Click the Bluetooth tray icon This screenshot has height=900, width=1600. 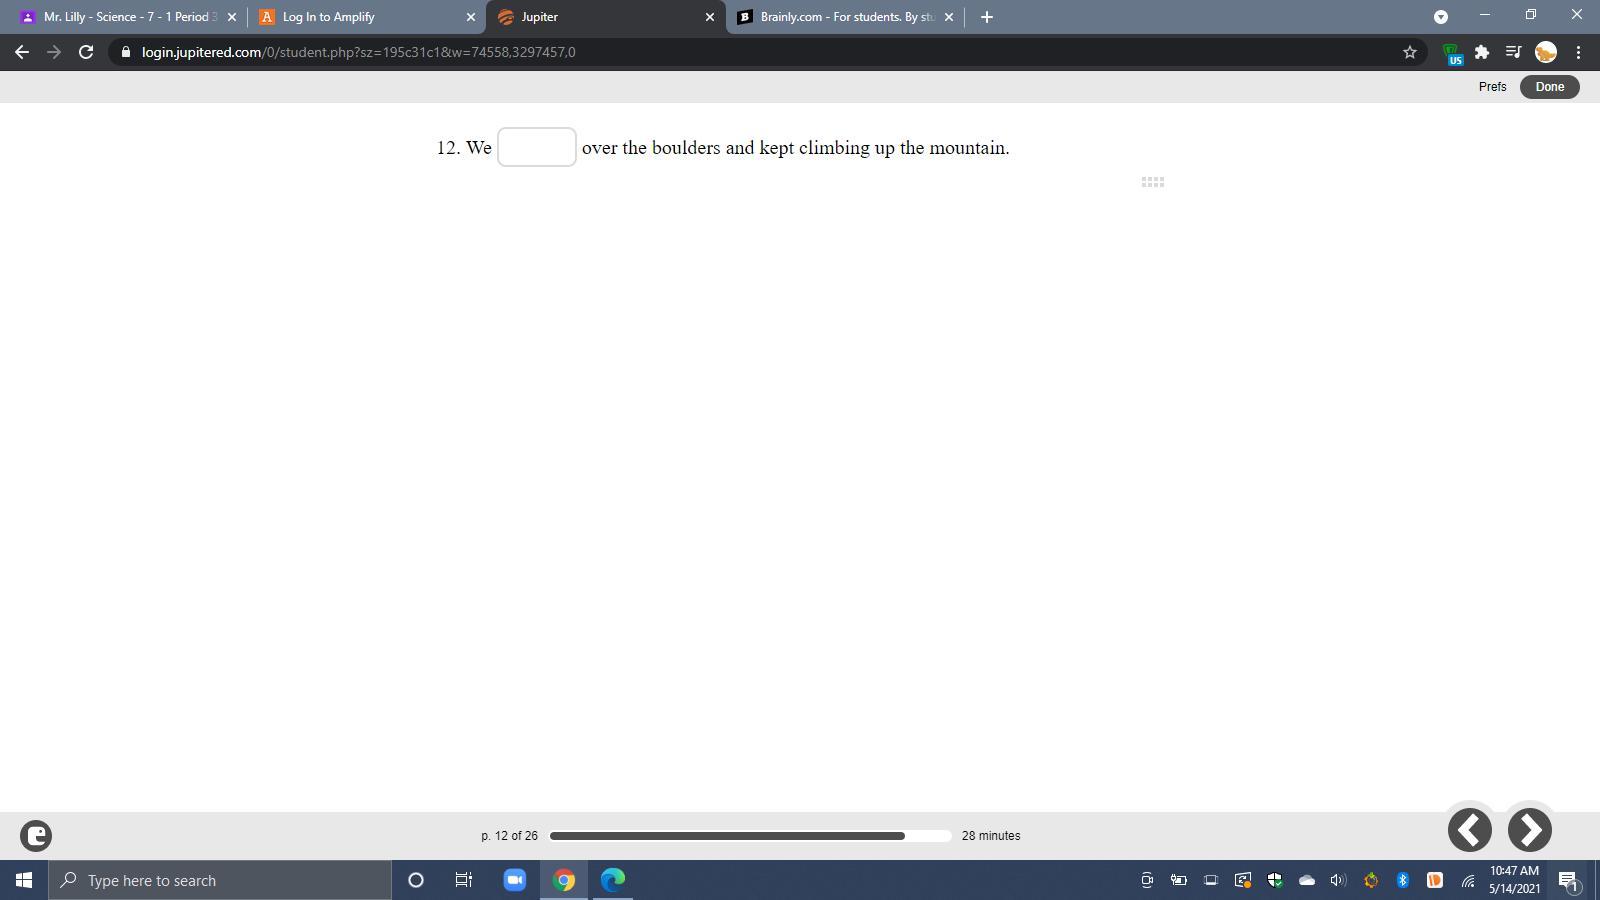[x=1402, y=880]
